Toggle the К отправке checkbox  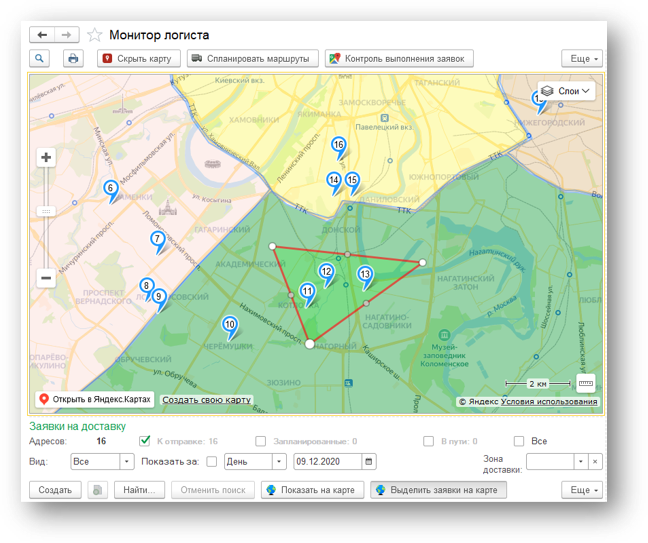click(x=145, y=441)
